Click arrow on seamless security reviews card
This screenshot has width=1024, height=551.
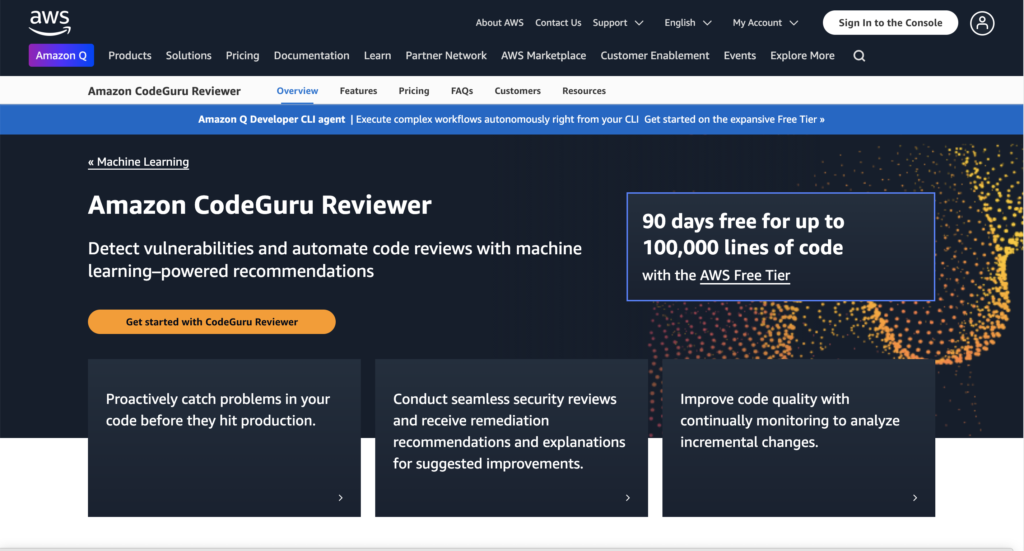(627, 497)
